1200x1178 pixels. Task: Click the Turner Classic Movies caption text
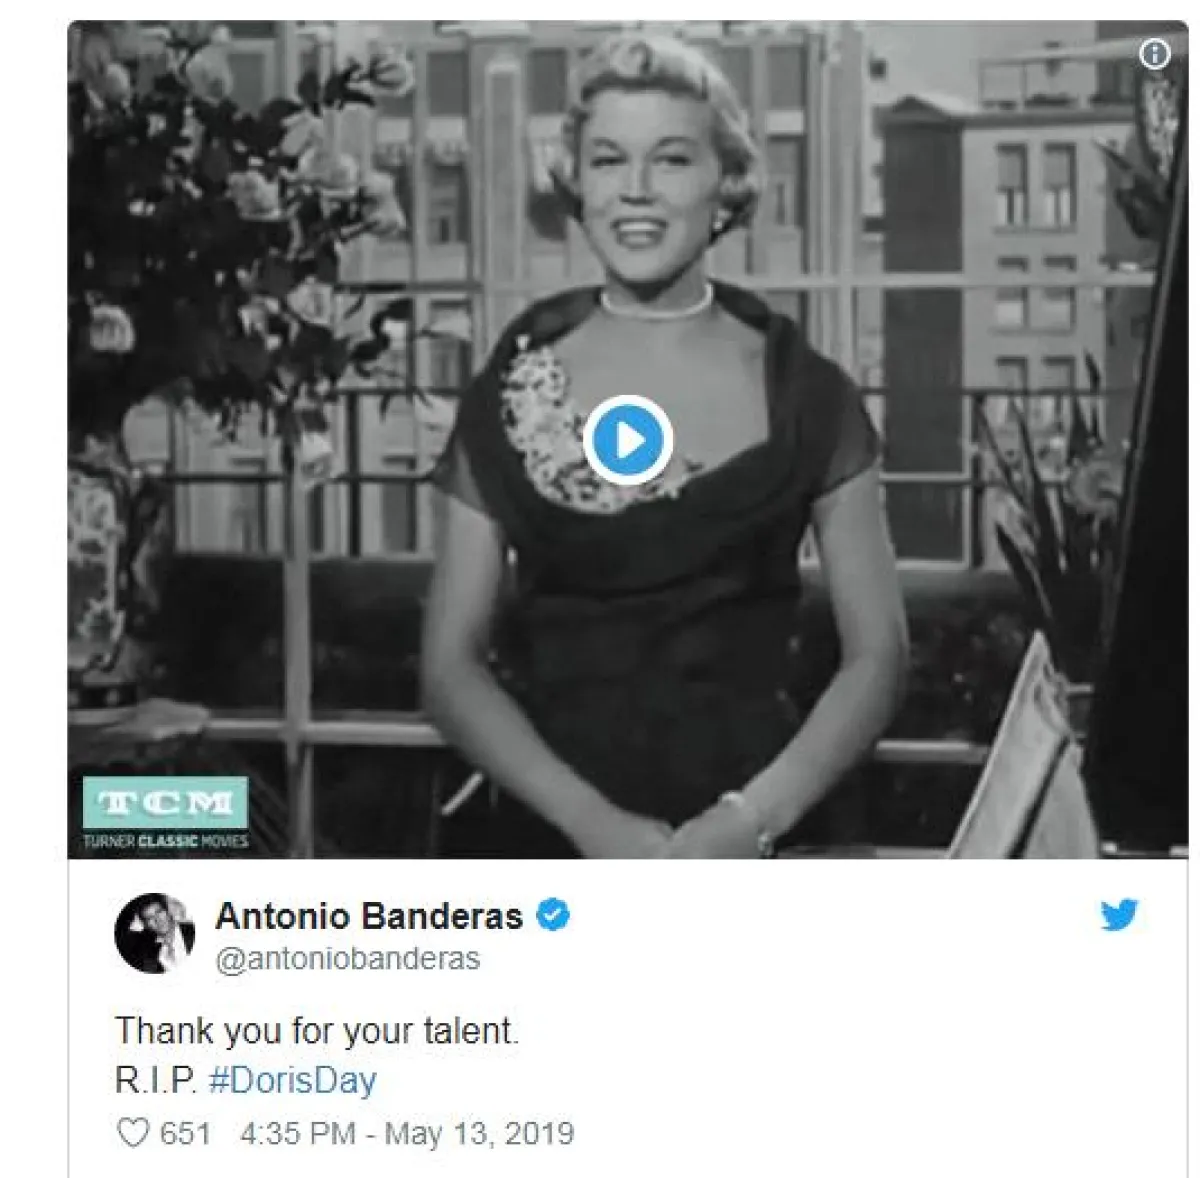coord(165,841)
